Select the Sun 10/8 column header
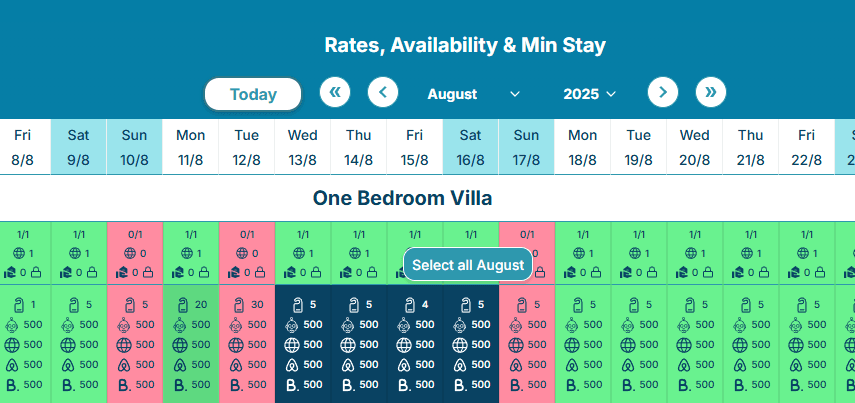The image size is (855, 403). tap(134, 147)
